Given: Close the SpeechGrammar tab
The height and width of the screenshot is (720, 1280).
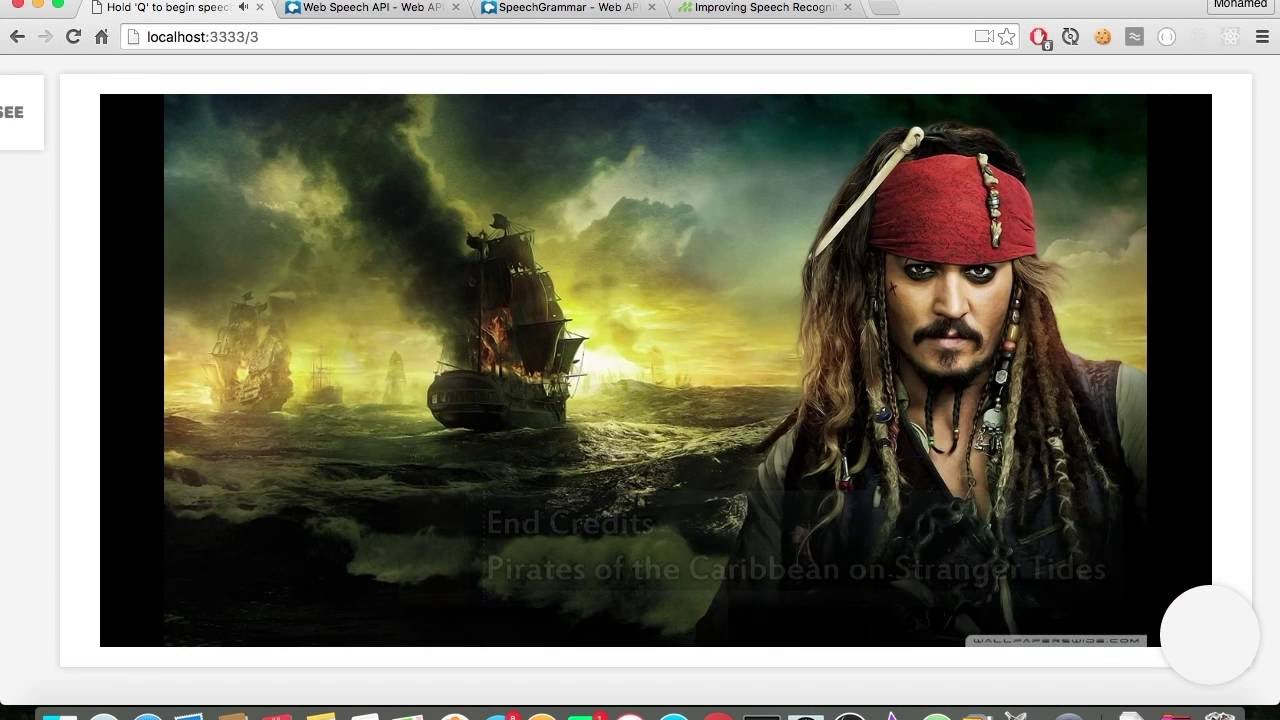Looking at the screenshot, I should pos(652,8).
